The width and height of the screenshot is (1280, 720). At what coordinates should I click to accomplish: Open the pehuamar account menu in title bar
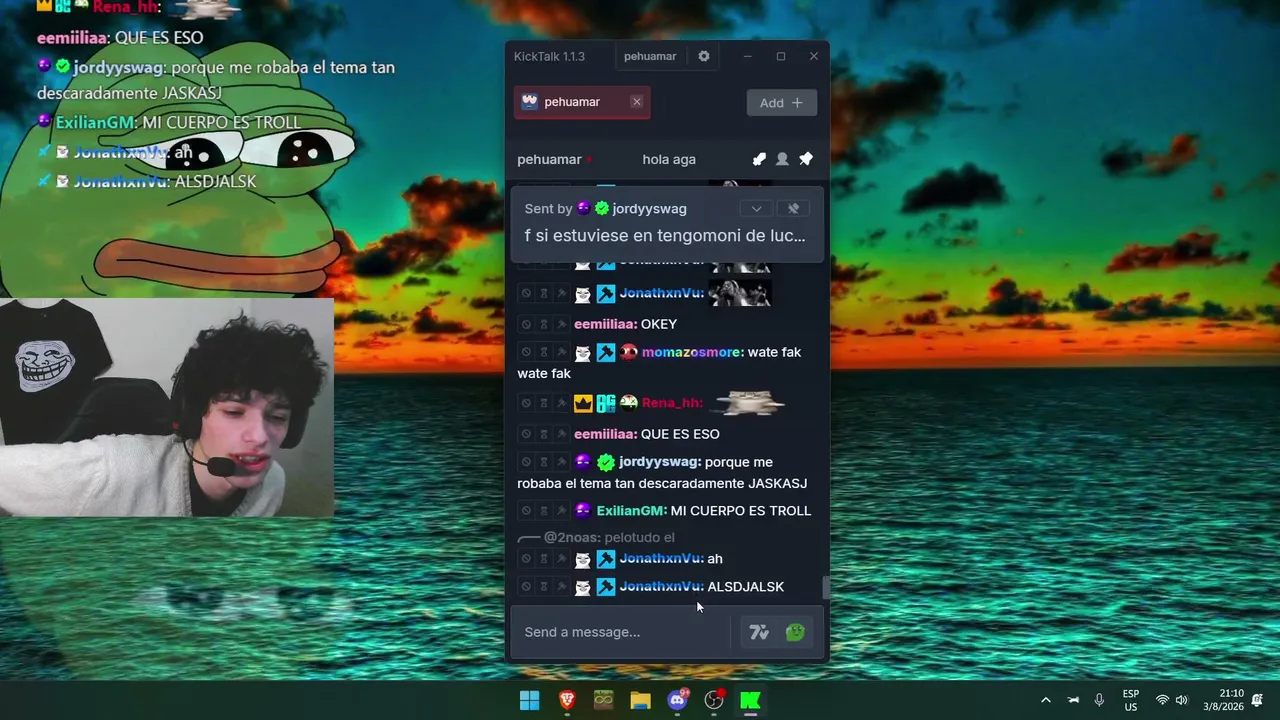coord(650,56)
